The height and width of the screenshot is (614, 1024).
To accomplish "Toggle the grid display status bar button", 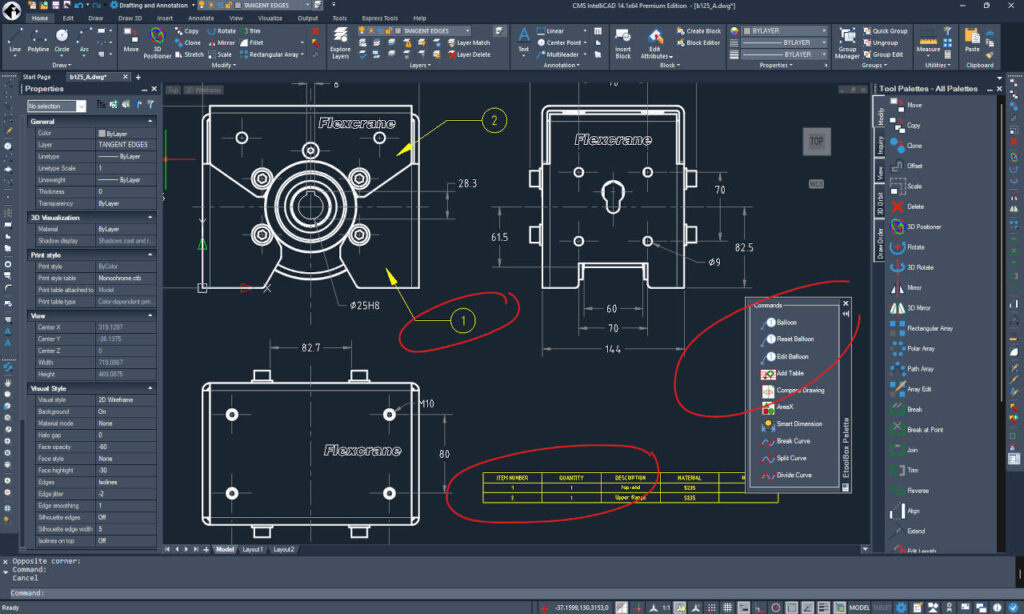I will (727, 607).
